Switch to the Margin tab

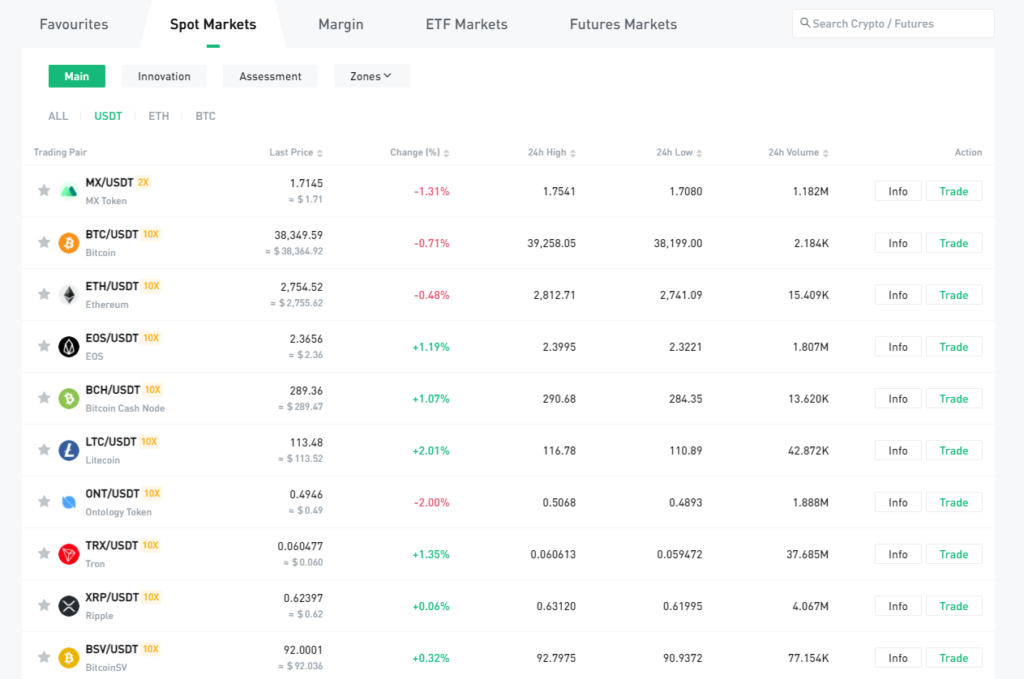(x=341, y=24)
